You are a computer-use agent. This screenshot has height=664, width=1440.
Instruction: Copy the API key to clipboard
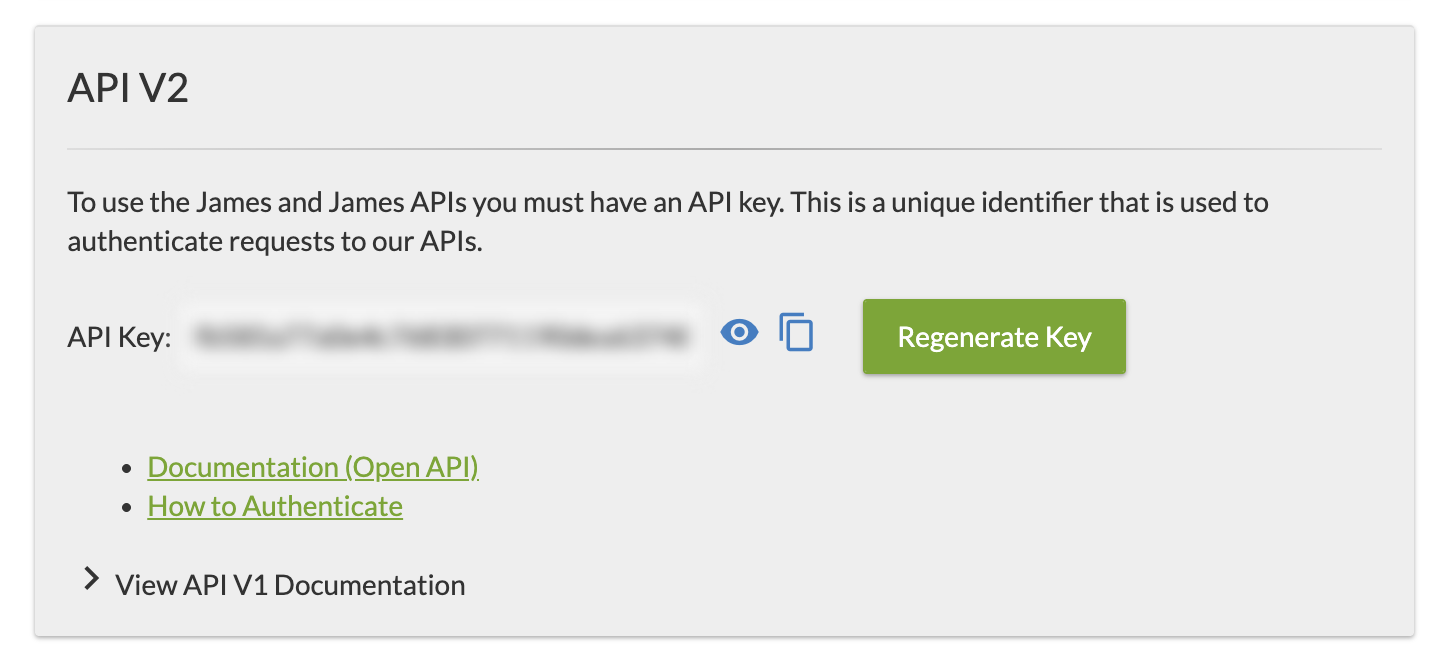(796, 333)
